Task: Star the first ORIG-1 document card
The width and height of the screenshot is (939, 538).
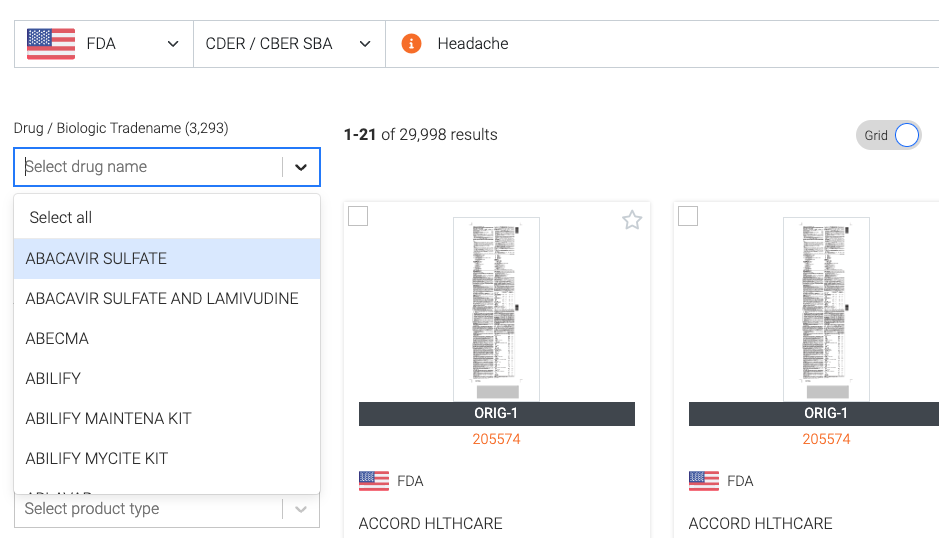Action: click(x=632, y=220)
